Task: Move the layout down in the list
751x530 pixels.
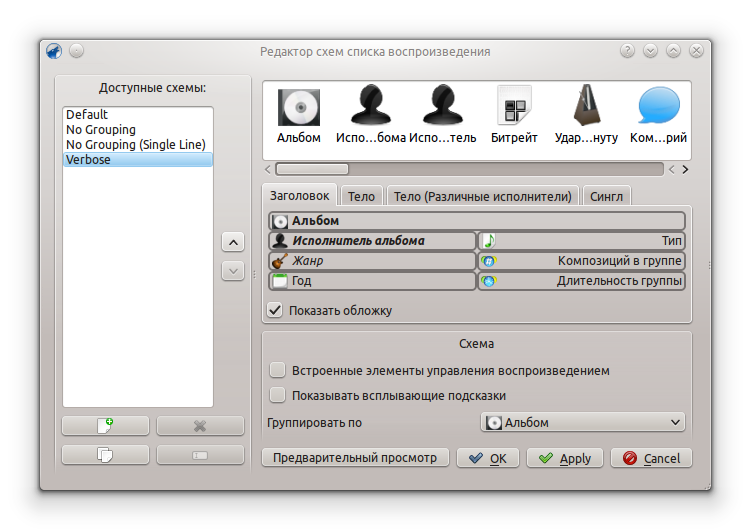Action: (233, 271)
